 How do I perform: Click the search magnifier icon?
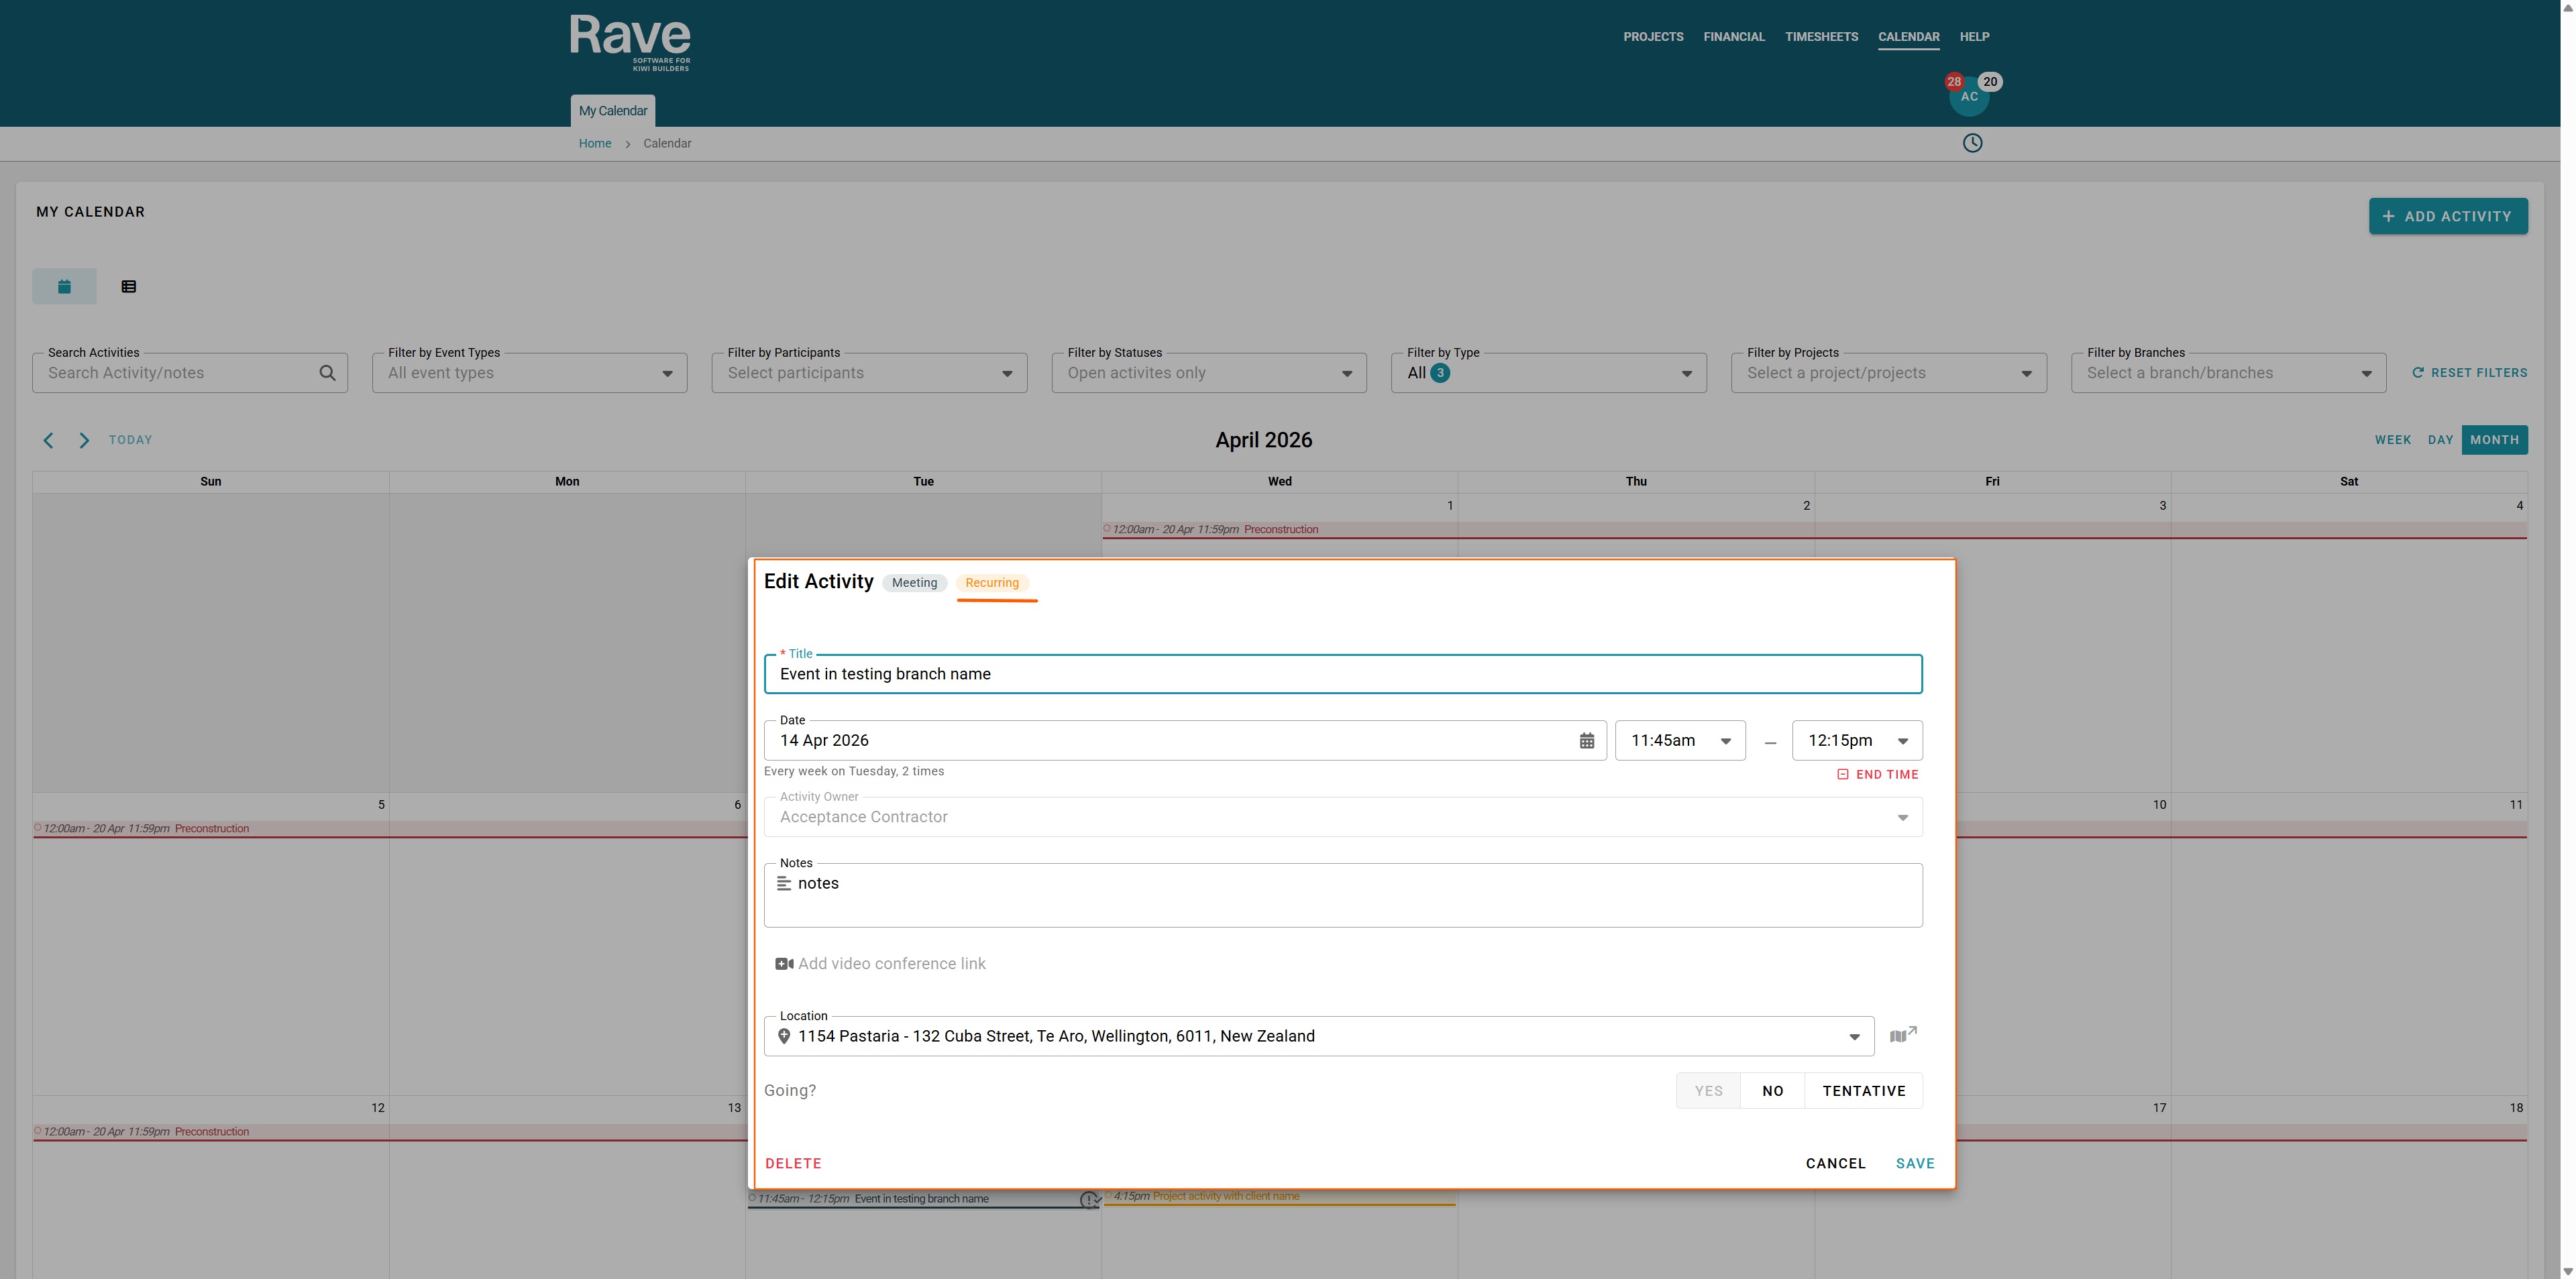pos(327,373)
